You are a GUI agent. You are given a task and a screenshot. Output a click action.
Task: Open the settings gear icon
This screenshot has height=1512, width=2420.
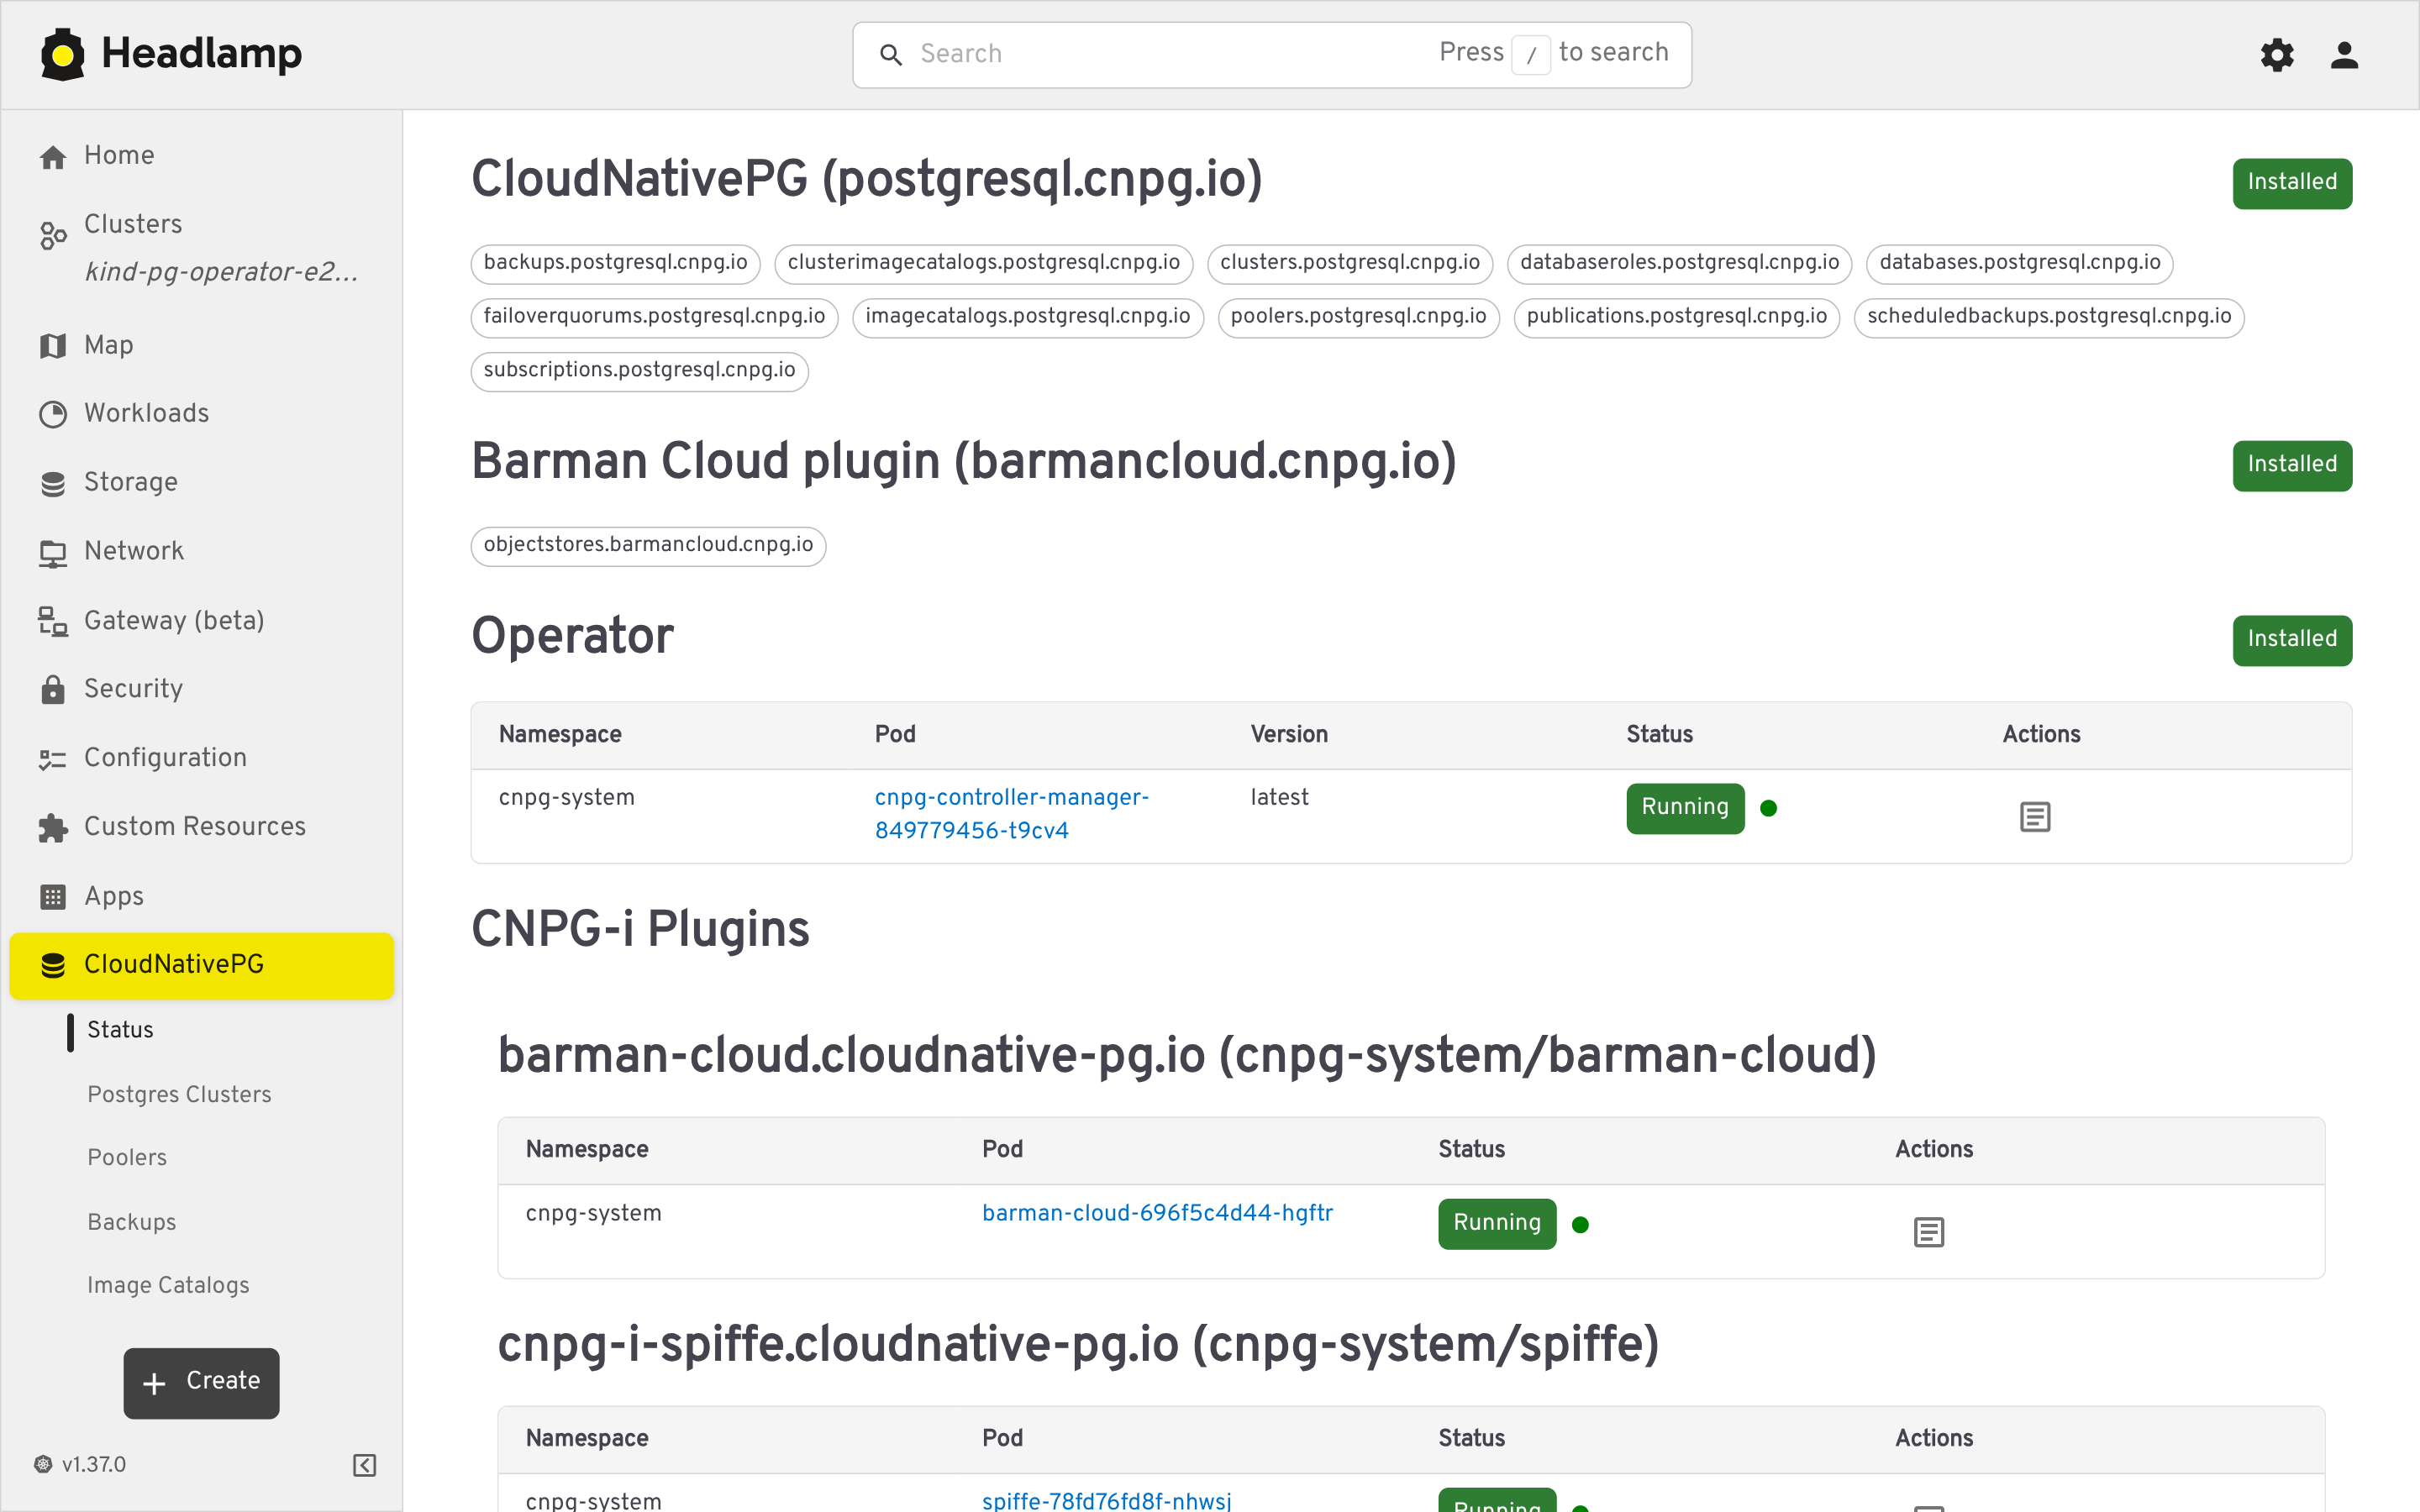[2277, 54]
